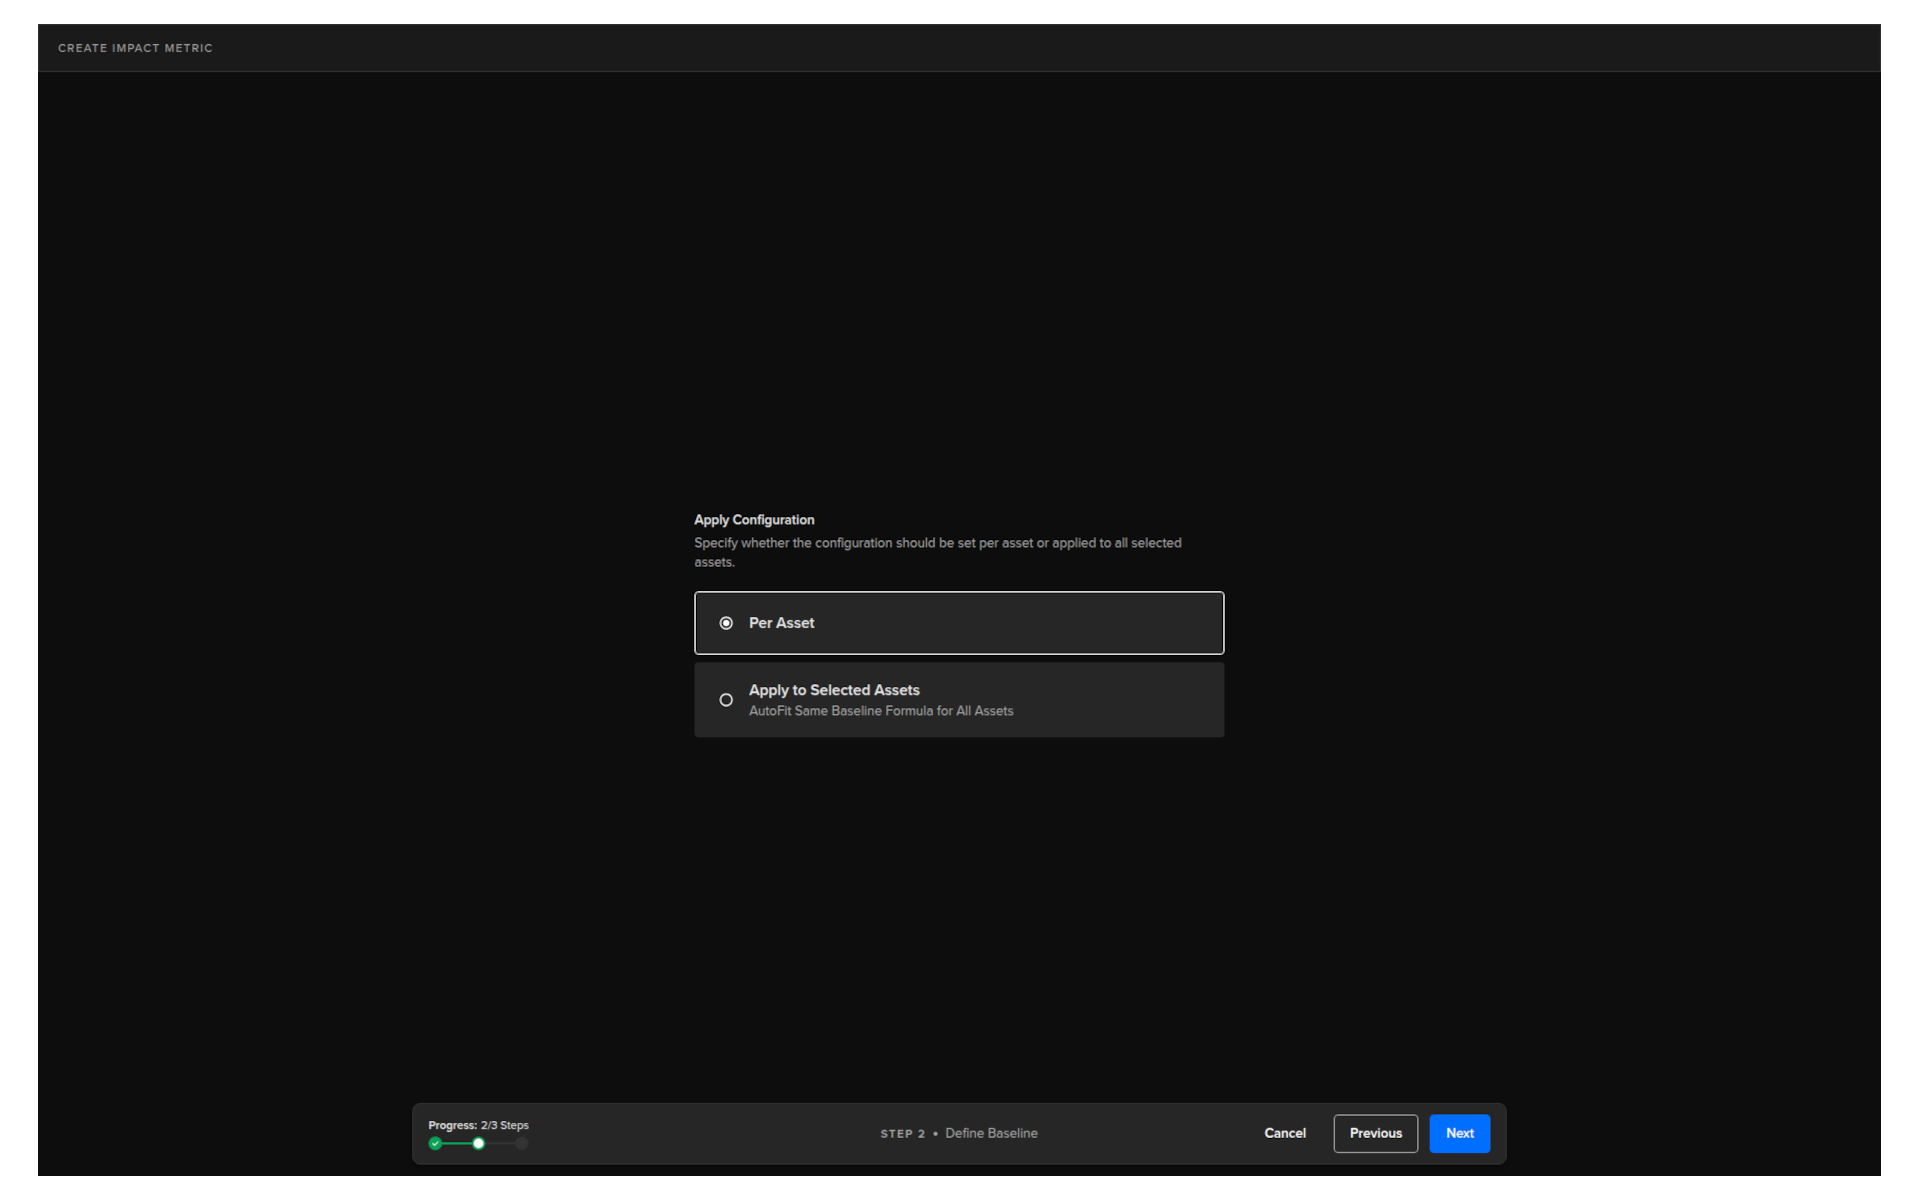Screen dimensions: 1920x1200
Task: Click the configuration description paragraph text
Action: click(x=938, y=552)
